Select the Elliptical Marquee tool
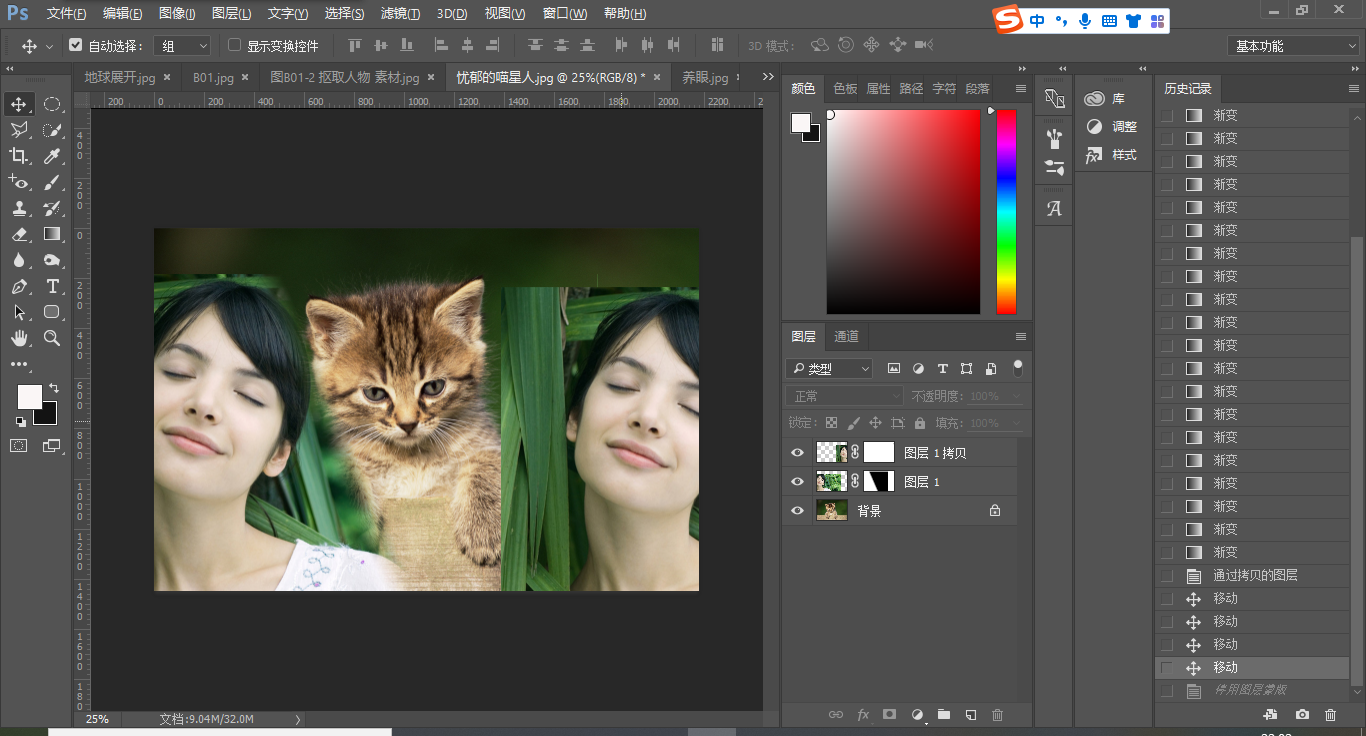The height and width of the screenshot is (736, 1366). click(x=52, y=104)
